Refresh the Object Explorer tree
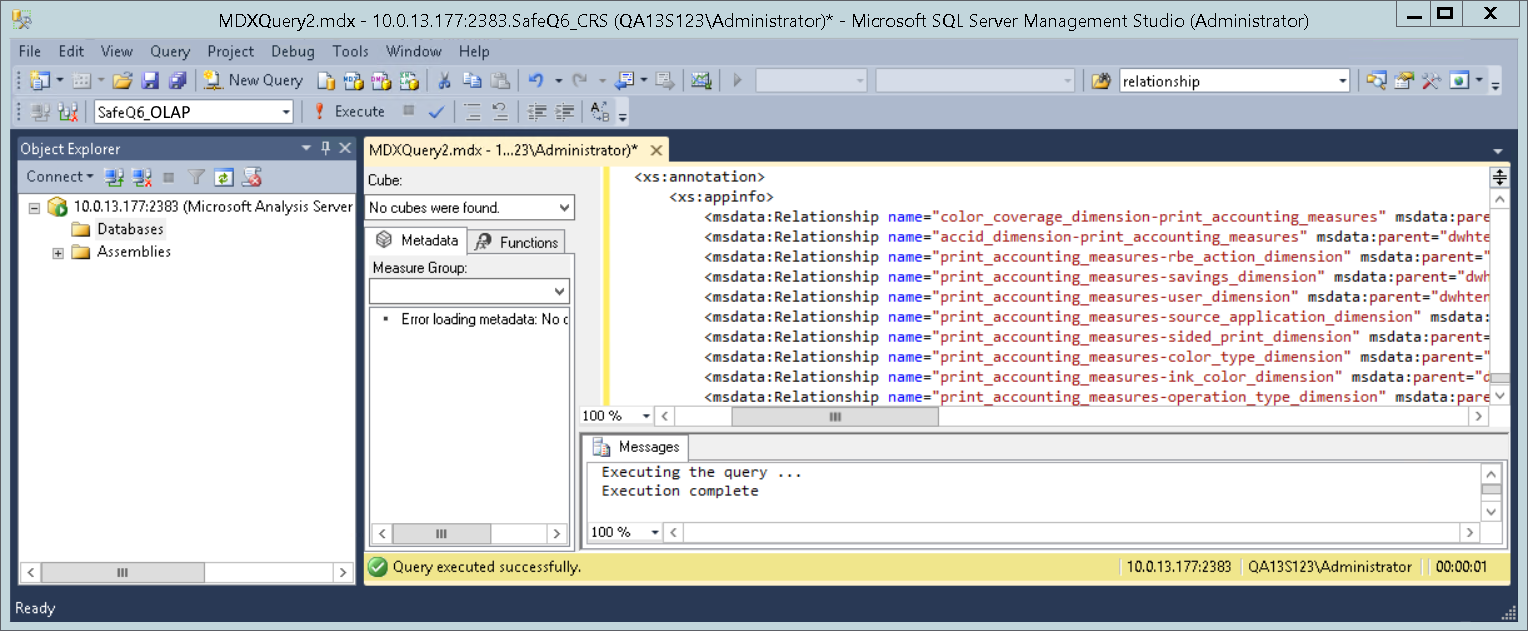Viewport: 1528px width, 631px height. point(224,176)
